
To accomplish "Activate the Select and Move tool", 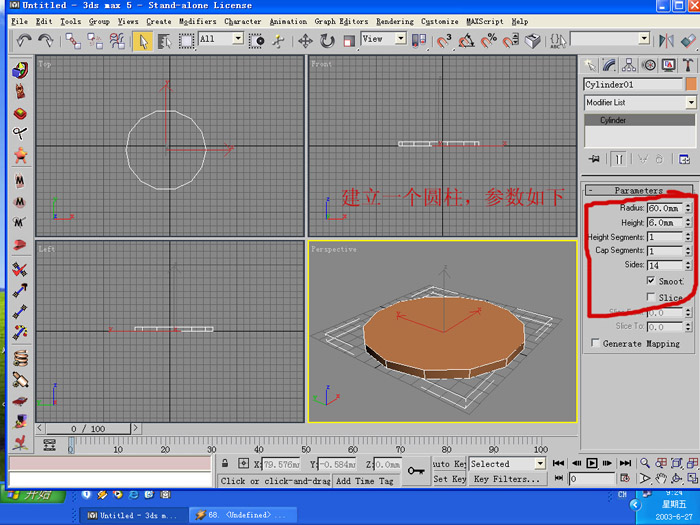I will tap(305, 41).
